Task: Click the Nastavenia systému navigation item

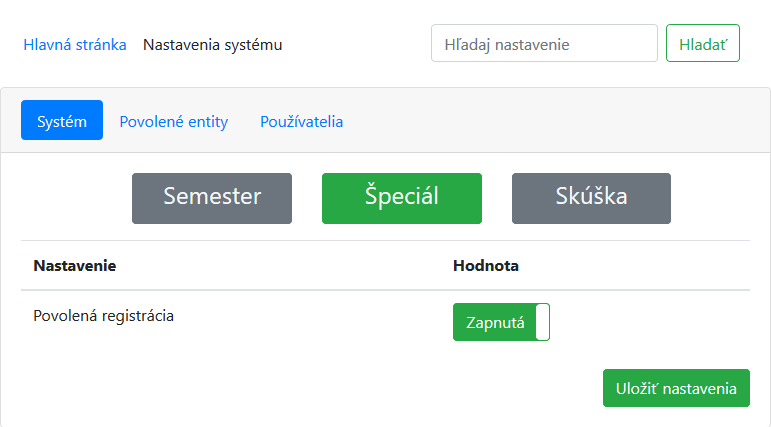Action: [212, 45]
